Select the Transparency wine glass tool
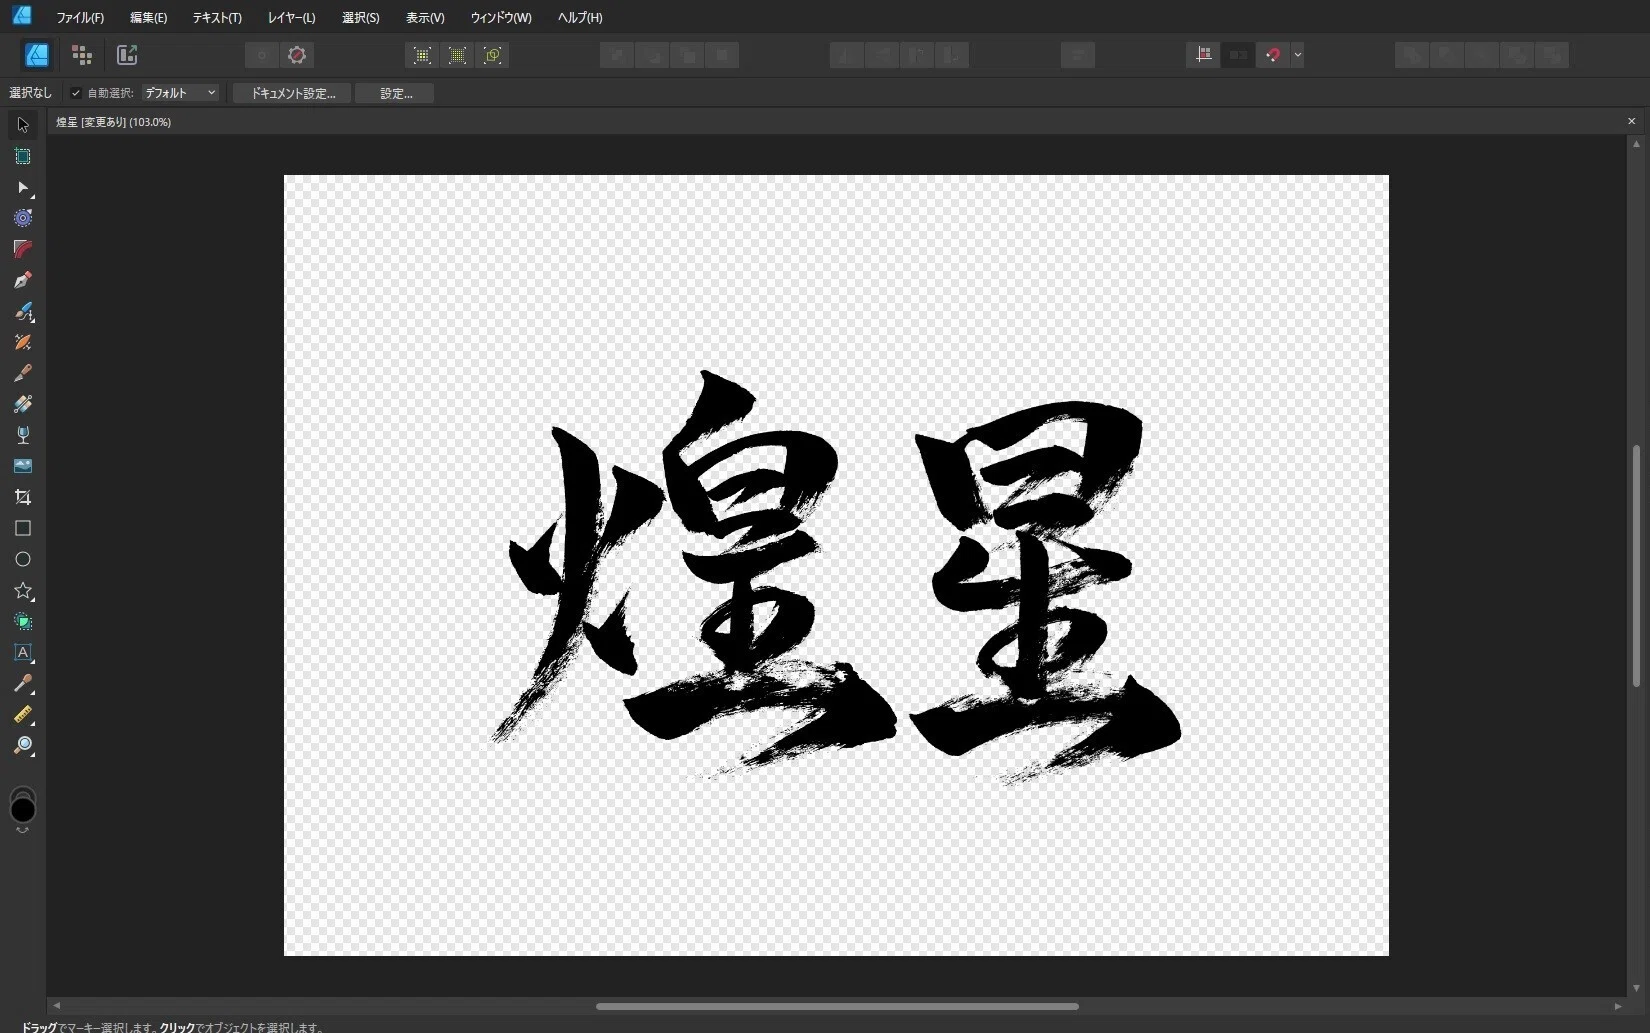The image size is (1650, 1033). [x=22, y=435]
